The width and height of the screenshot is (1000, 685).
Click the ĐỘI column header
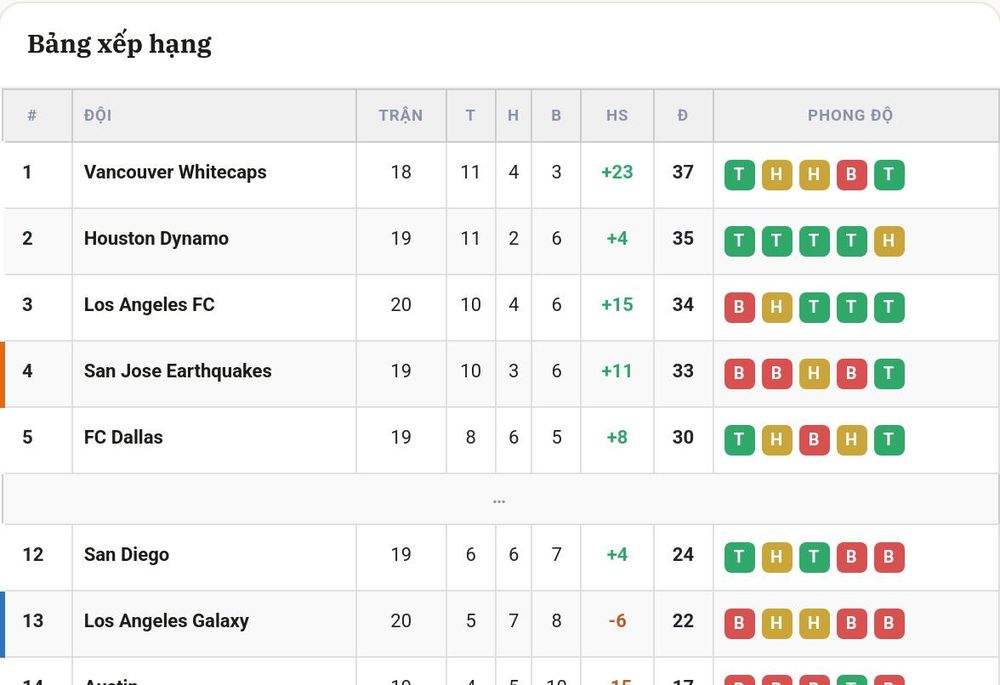click(98, 115)
